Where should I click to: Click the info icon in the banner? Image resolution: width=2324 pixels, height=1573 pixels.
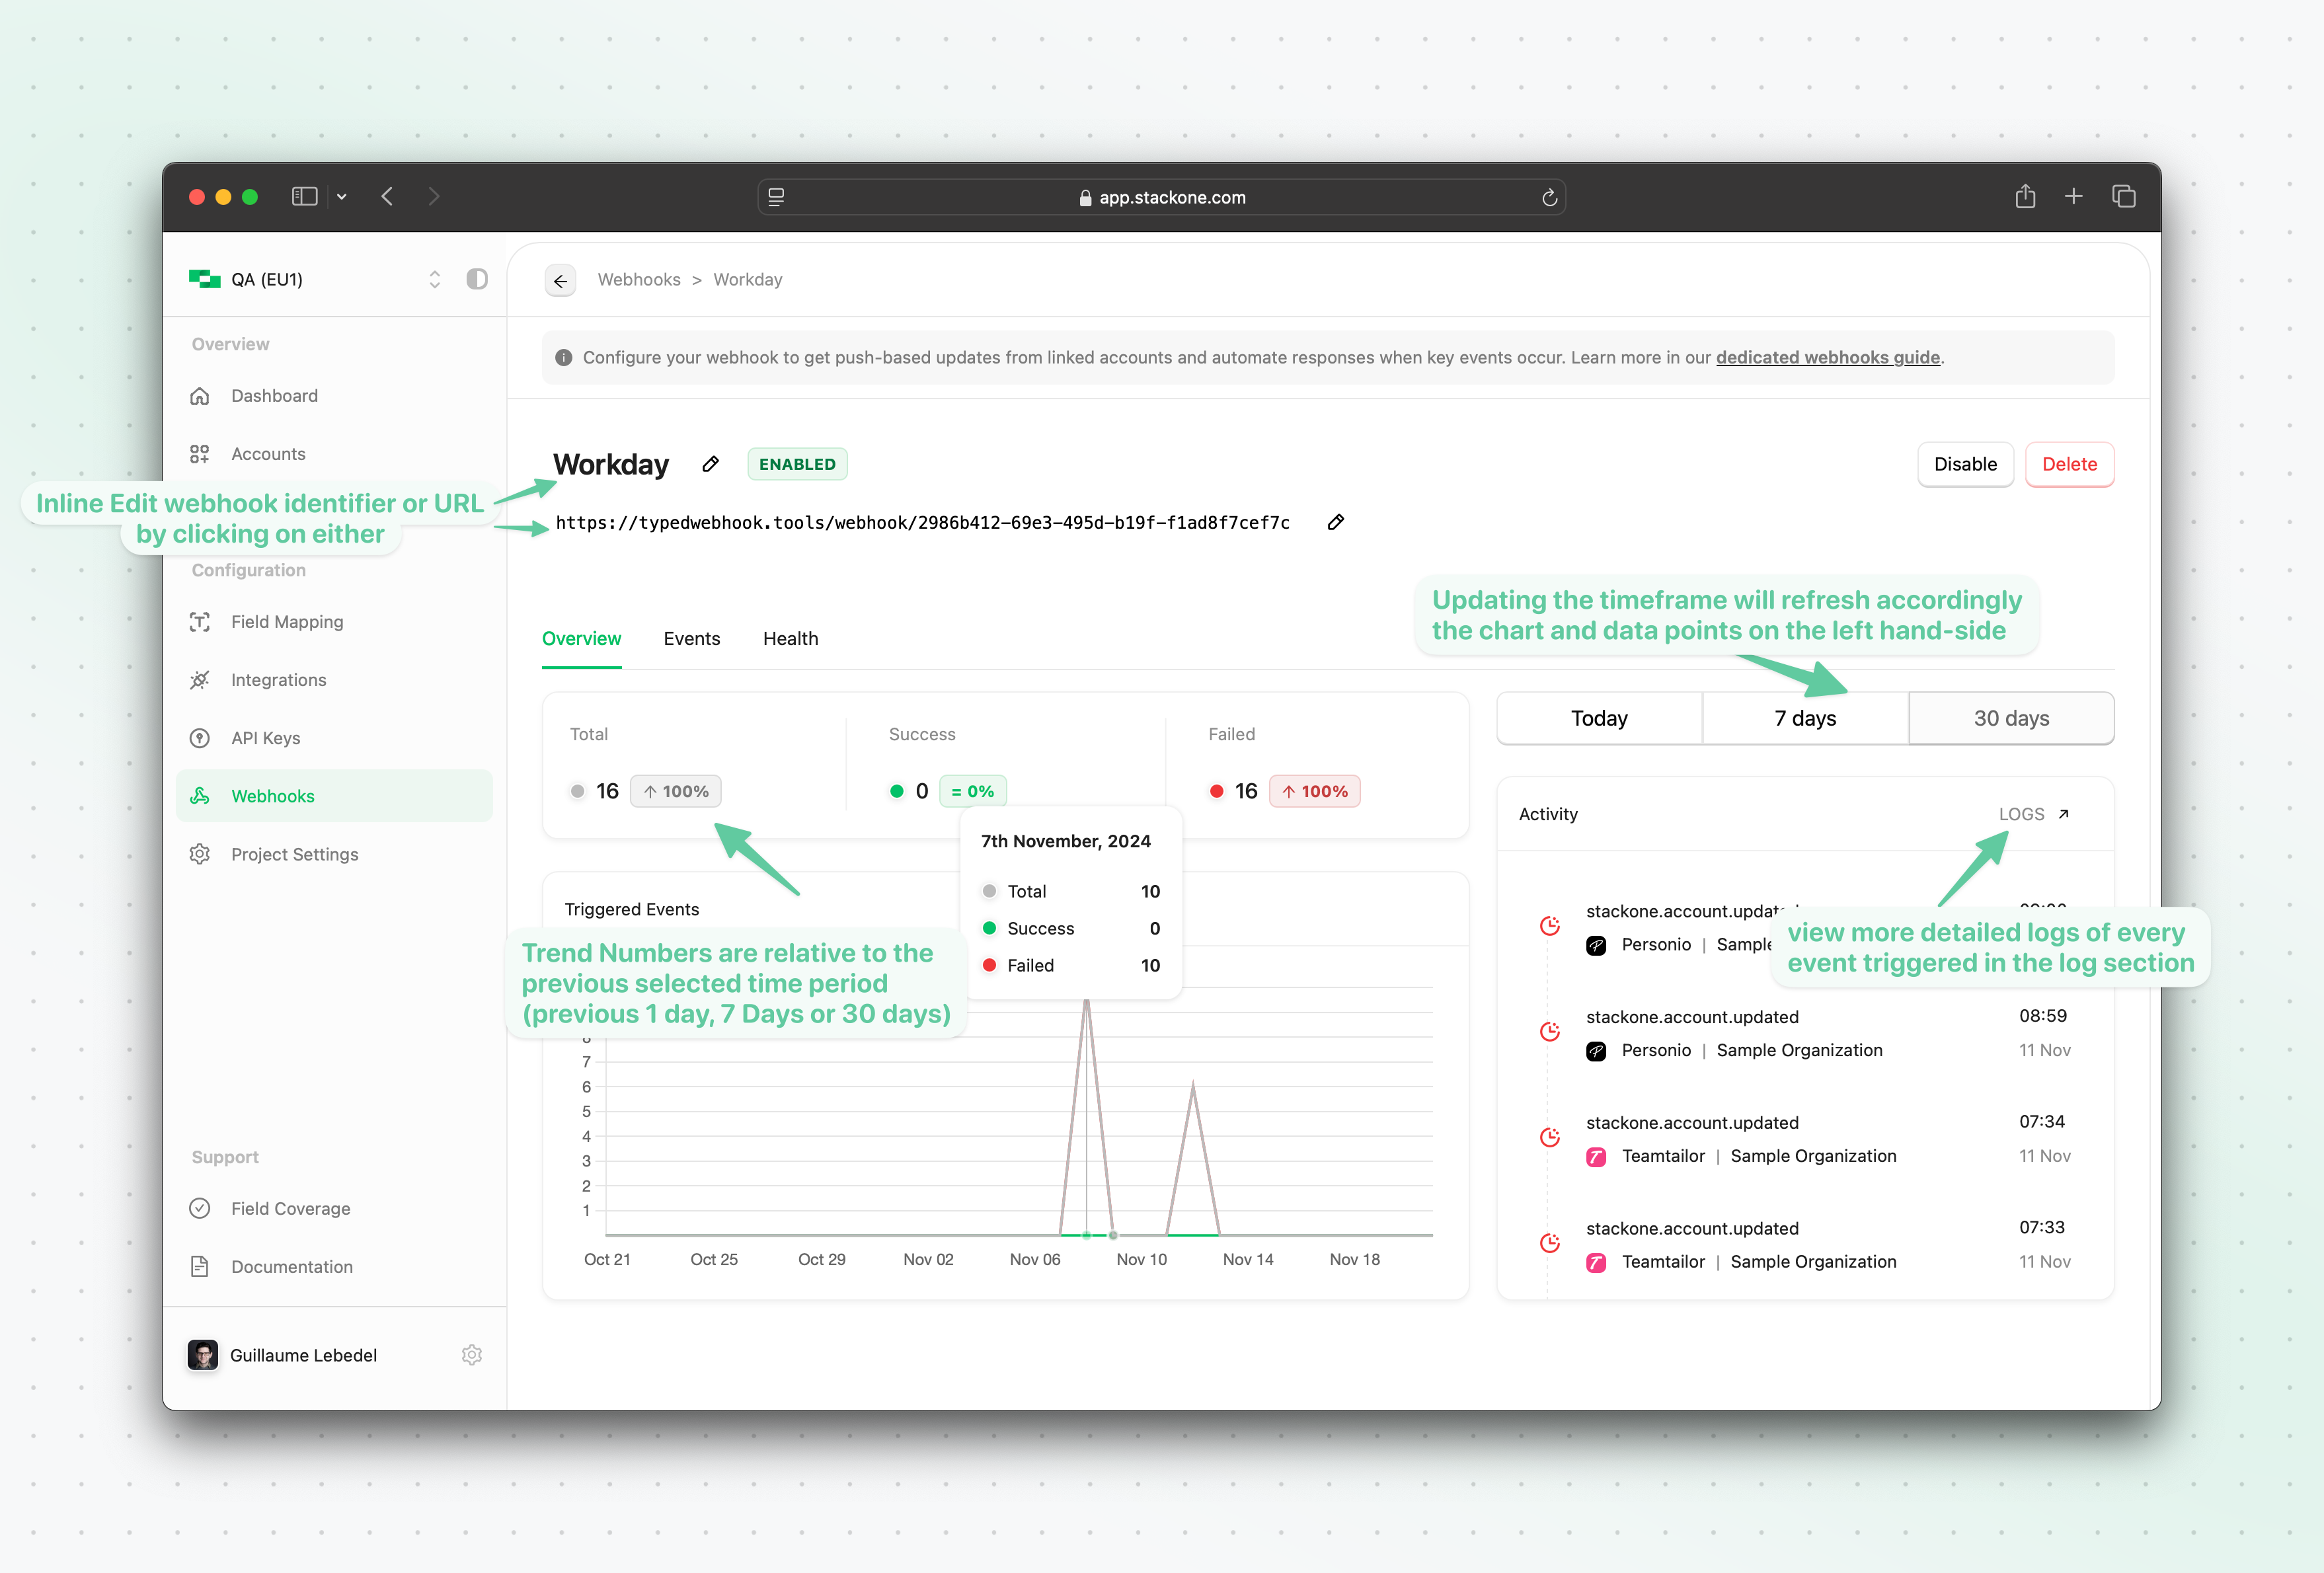(x=564, y=357)
